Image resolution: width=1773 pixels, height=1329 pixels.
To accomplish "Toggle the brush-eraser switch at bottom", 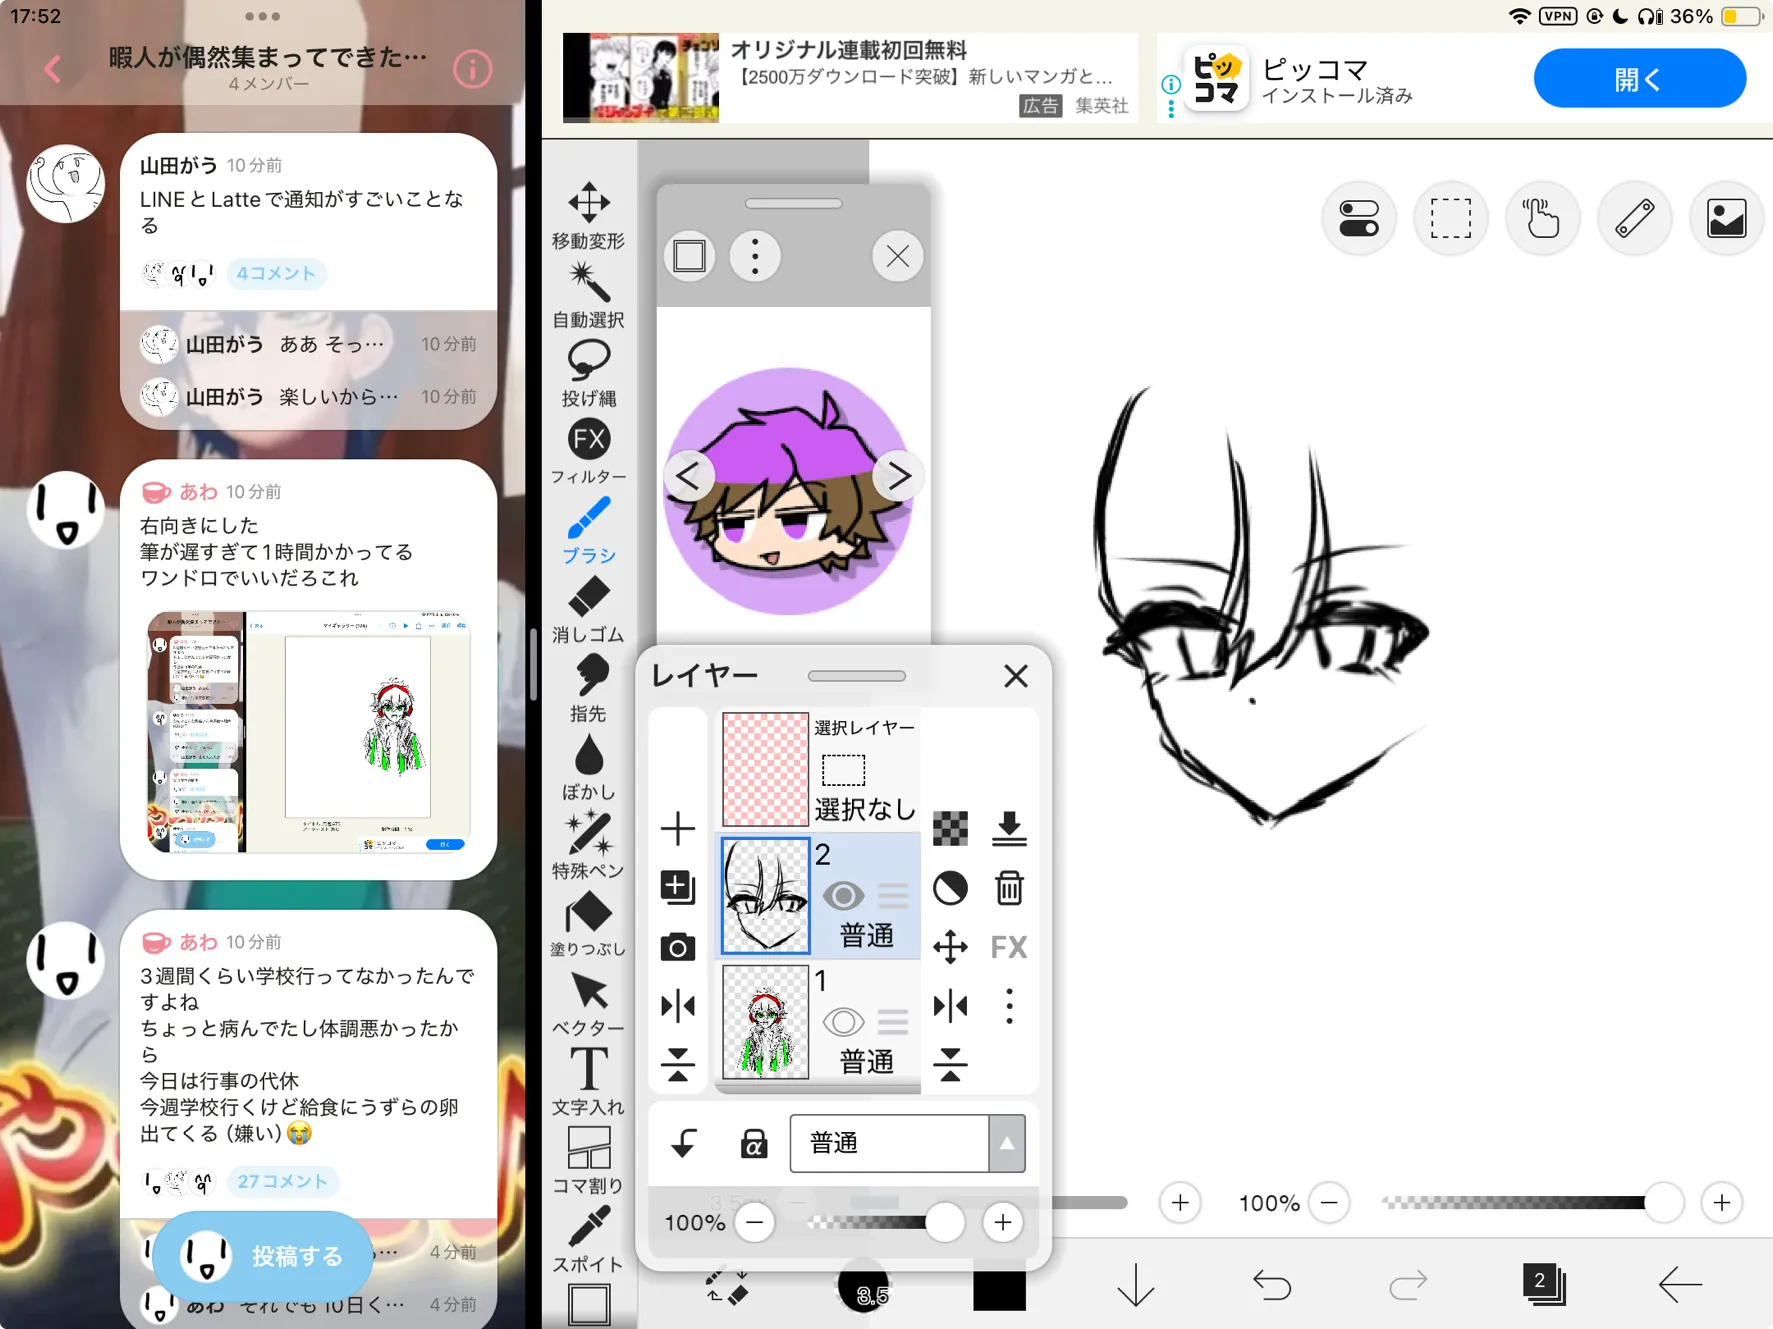I will [727, 1286].
